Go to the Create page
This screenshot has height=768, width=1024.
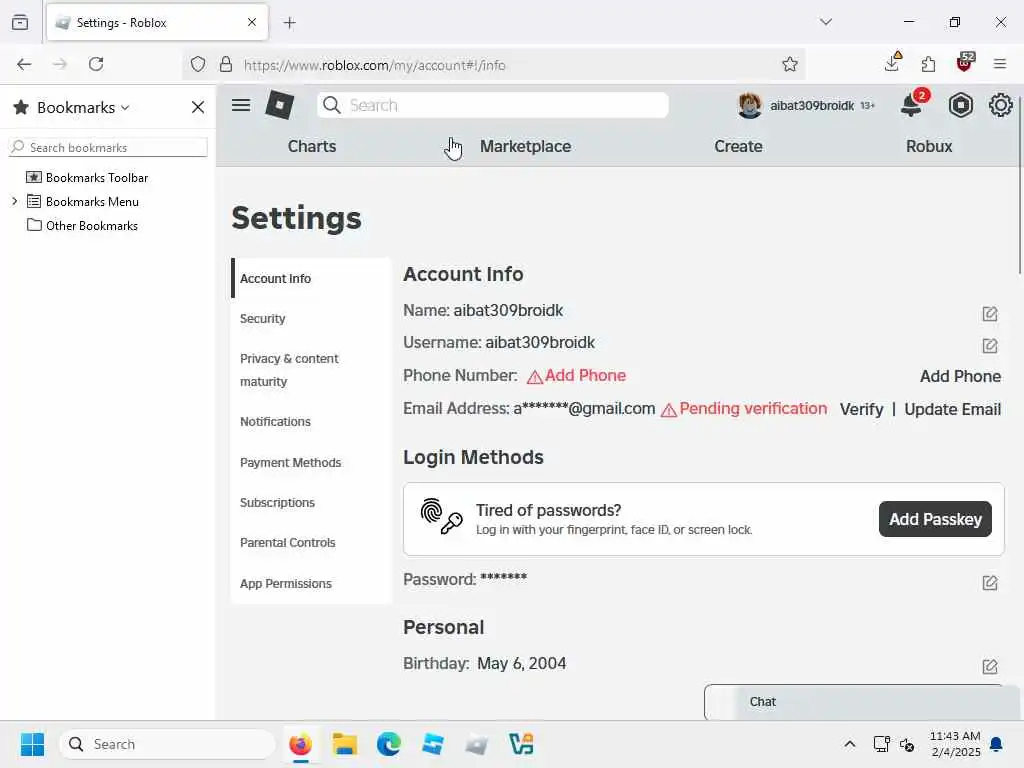(738, 146)
